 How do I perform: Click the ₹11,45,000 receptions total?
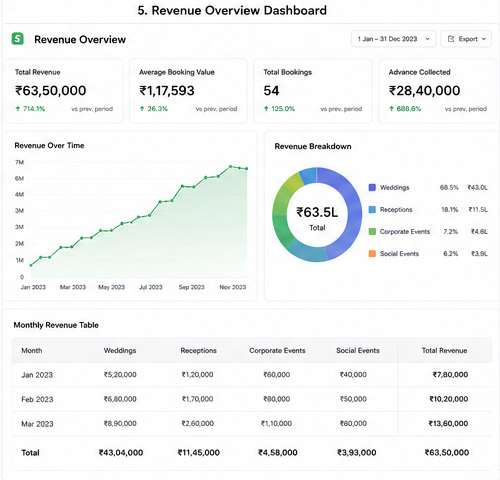[x=198, y=453]
